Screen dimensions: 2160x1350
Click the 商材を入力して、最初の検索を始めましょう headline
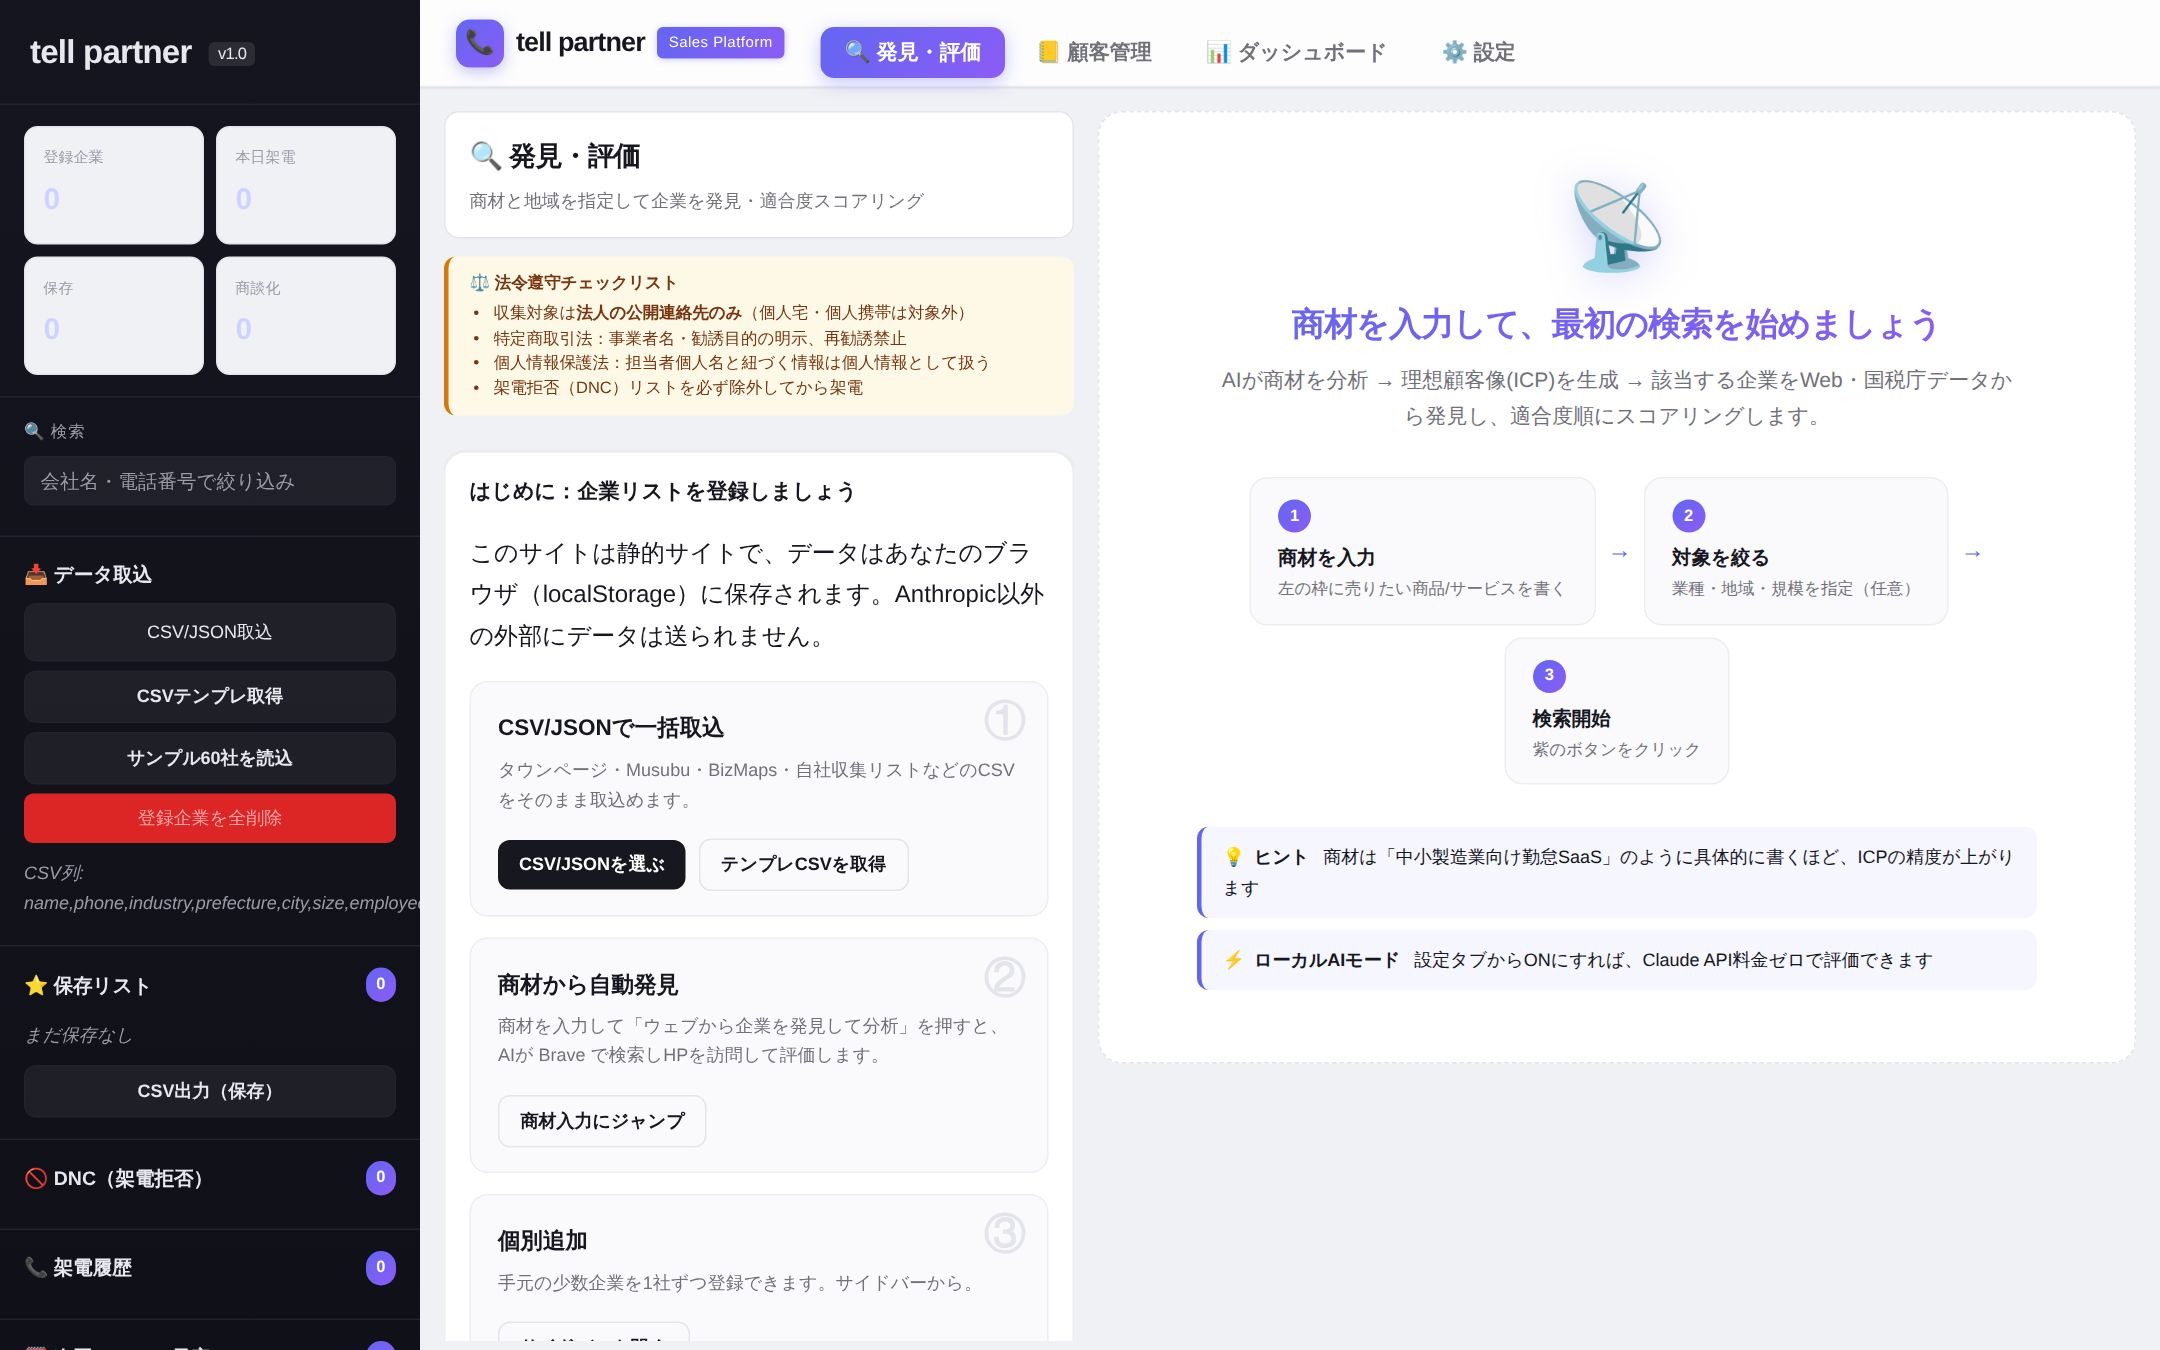1616,324
